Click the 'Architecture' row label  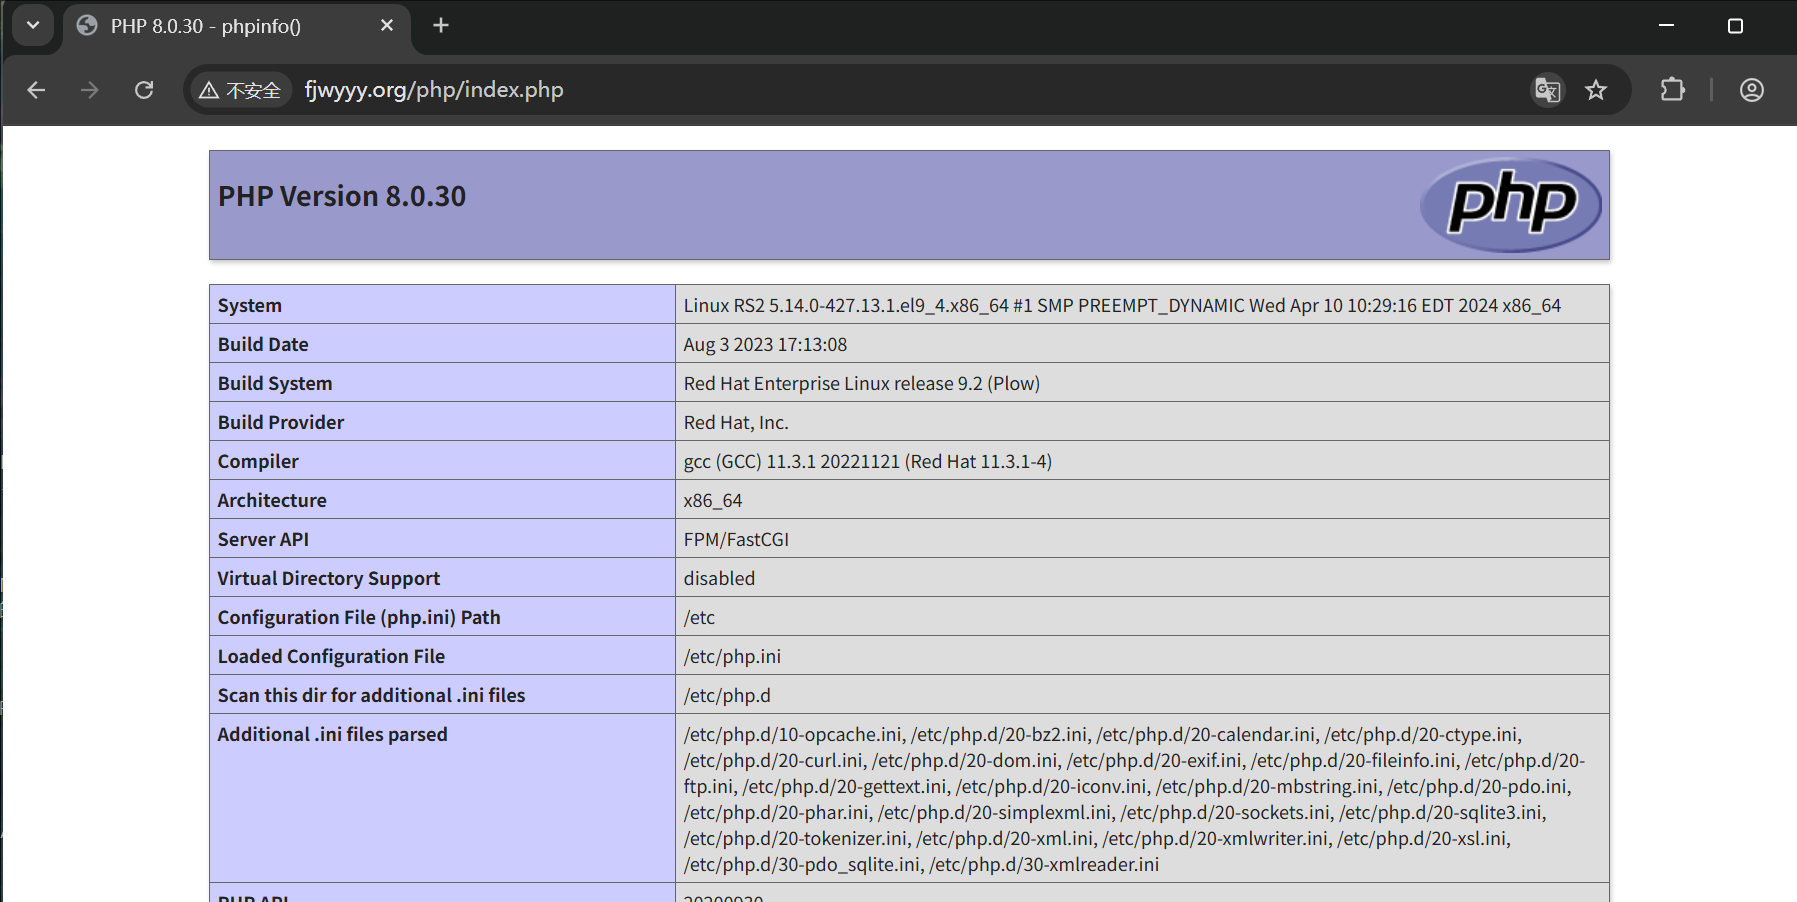272,500
